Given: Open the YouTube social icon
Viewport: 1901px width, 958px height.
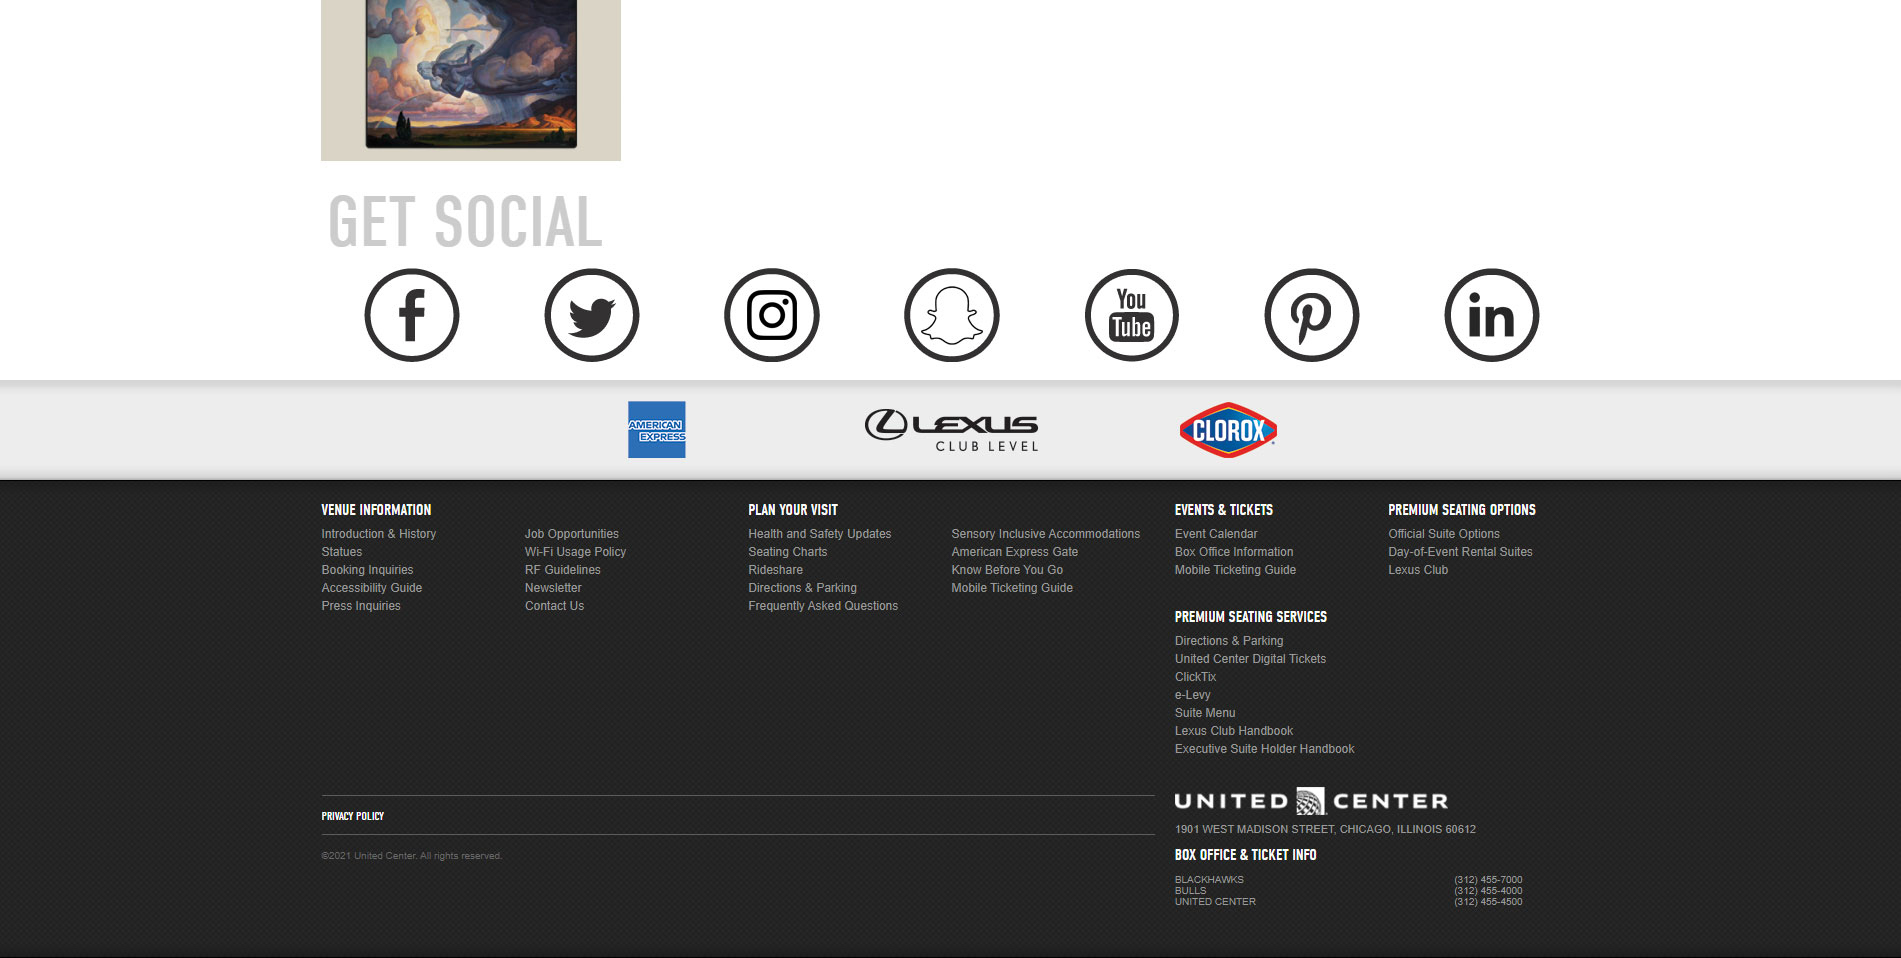Looking at the screenshot, I should (x=1132, y=315).
